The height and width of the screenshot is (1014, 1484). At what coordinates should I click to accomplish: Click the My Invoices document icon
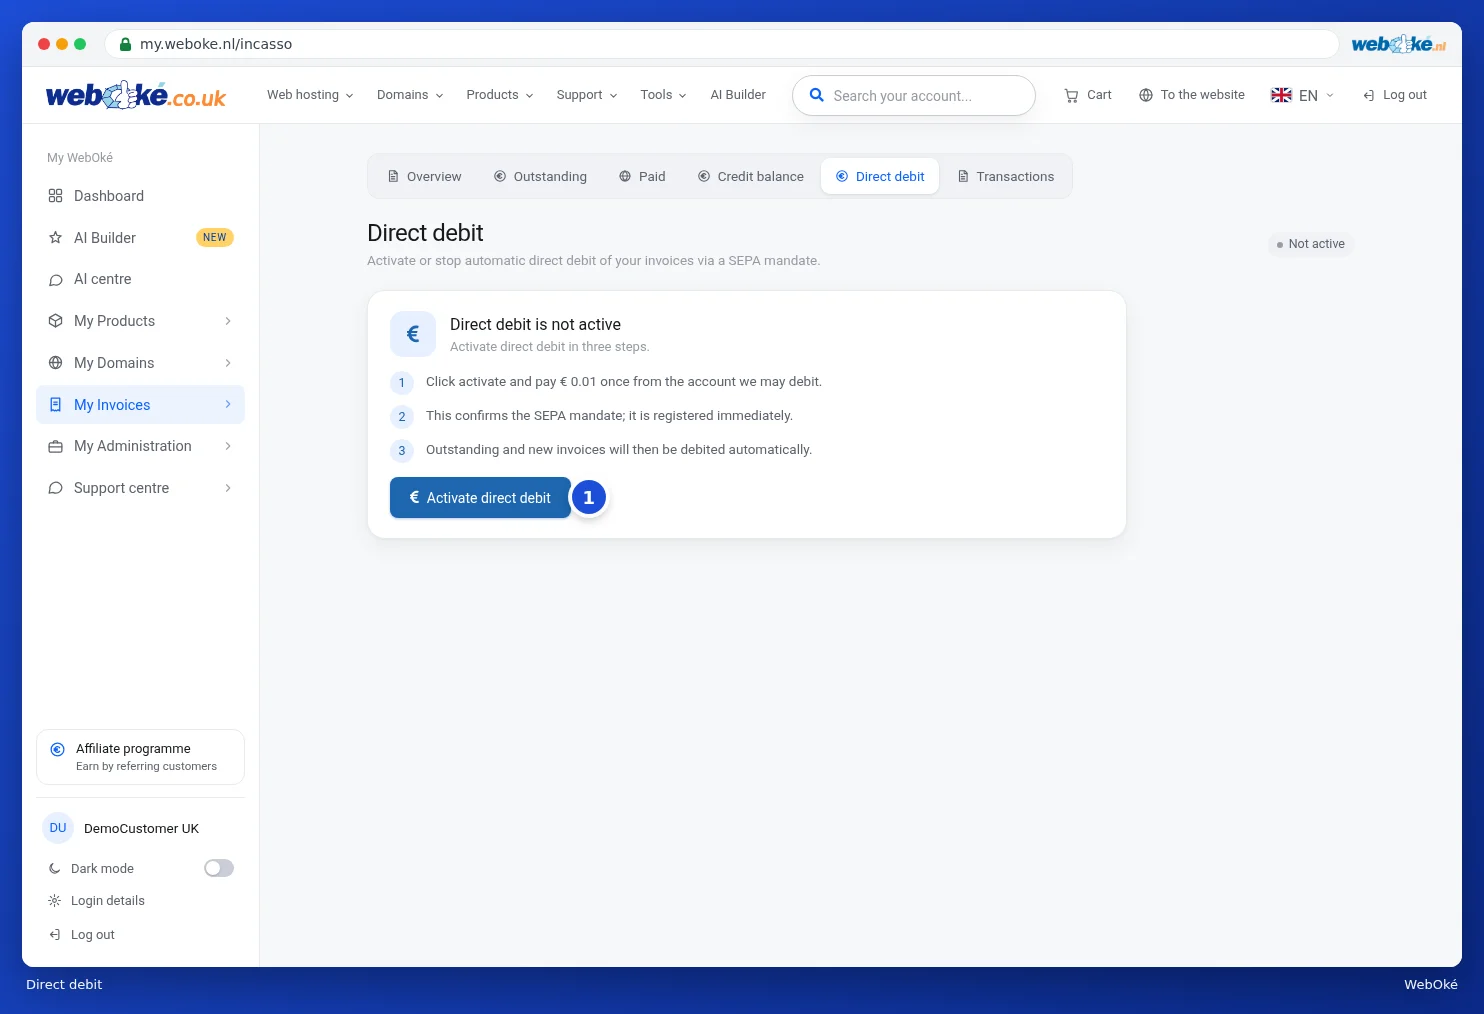coord(56,405)
